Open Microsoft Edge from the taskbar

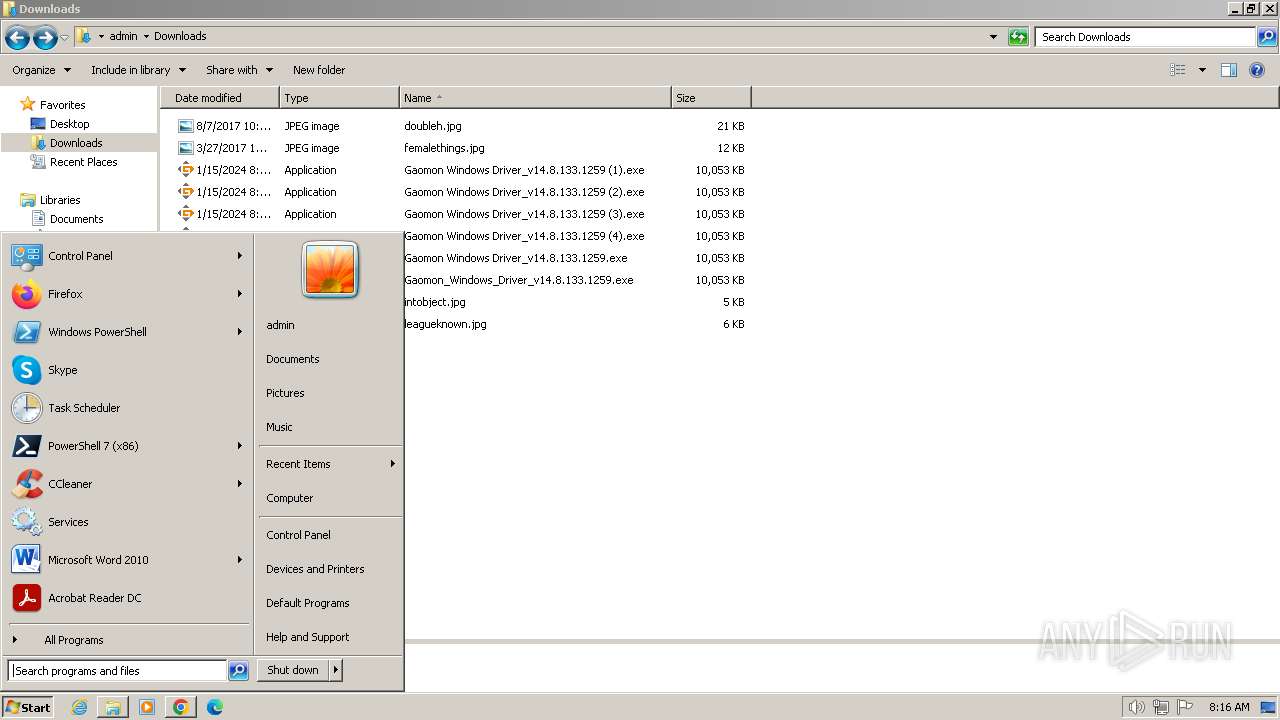[x=215, y=707]
